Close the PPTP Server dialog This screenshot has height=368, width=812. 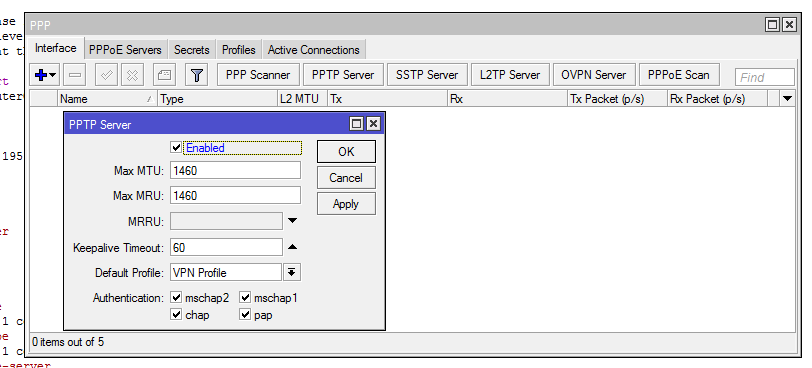(373, 124)
